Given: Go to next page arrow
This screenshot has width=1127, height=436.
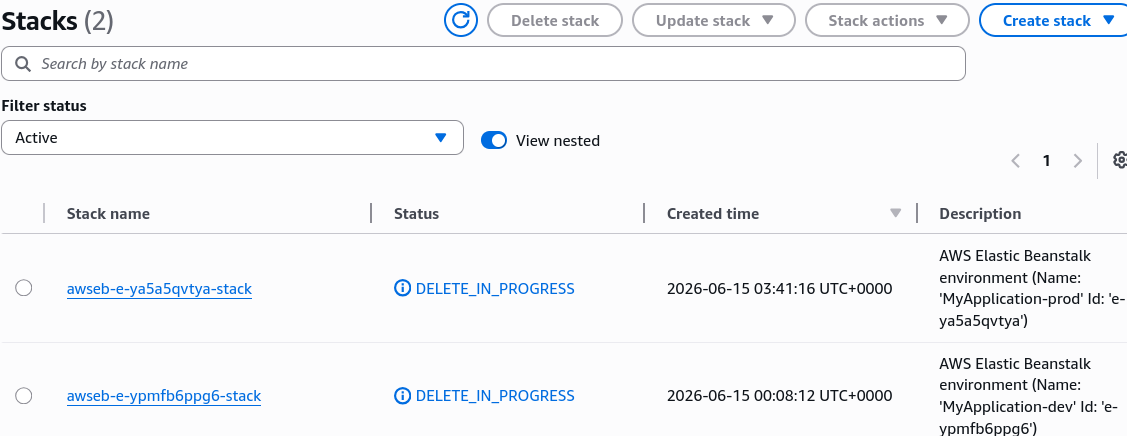Looking at the screenshot, I should pos(1077,161).
